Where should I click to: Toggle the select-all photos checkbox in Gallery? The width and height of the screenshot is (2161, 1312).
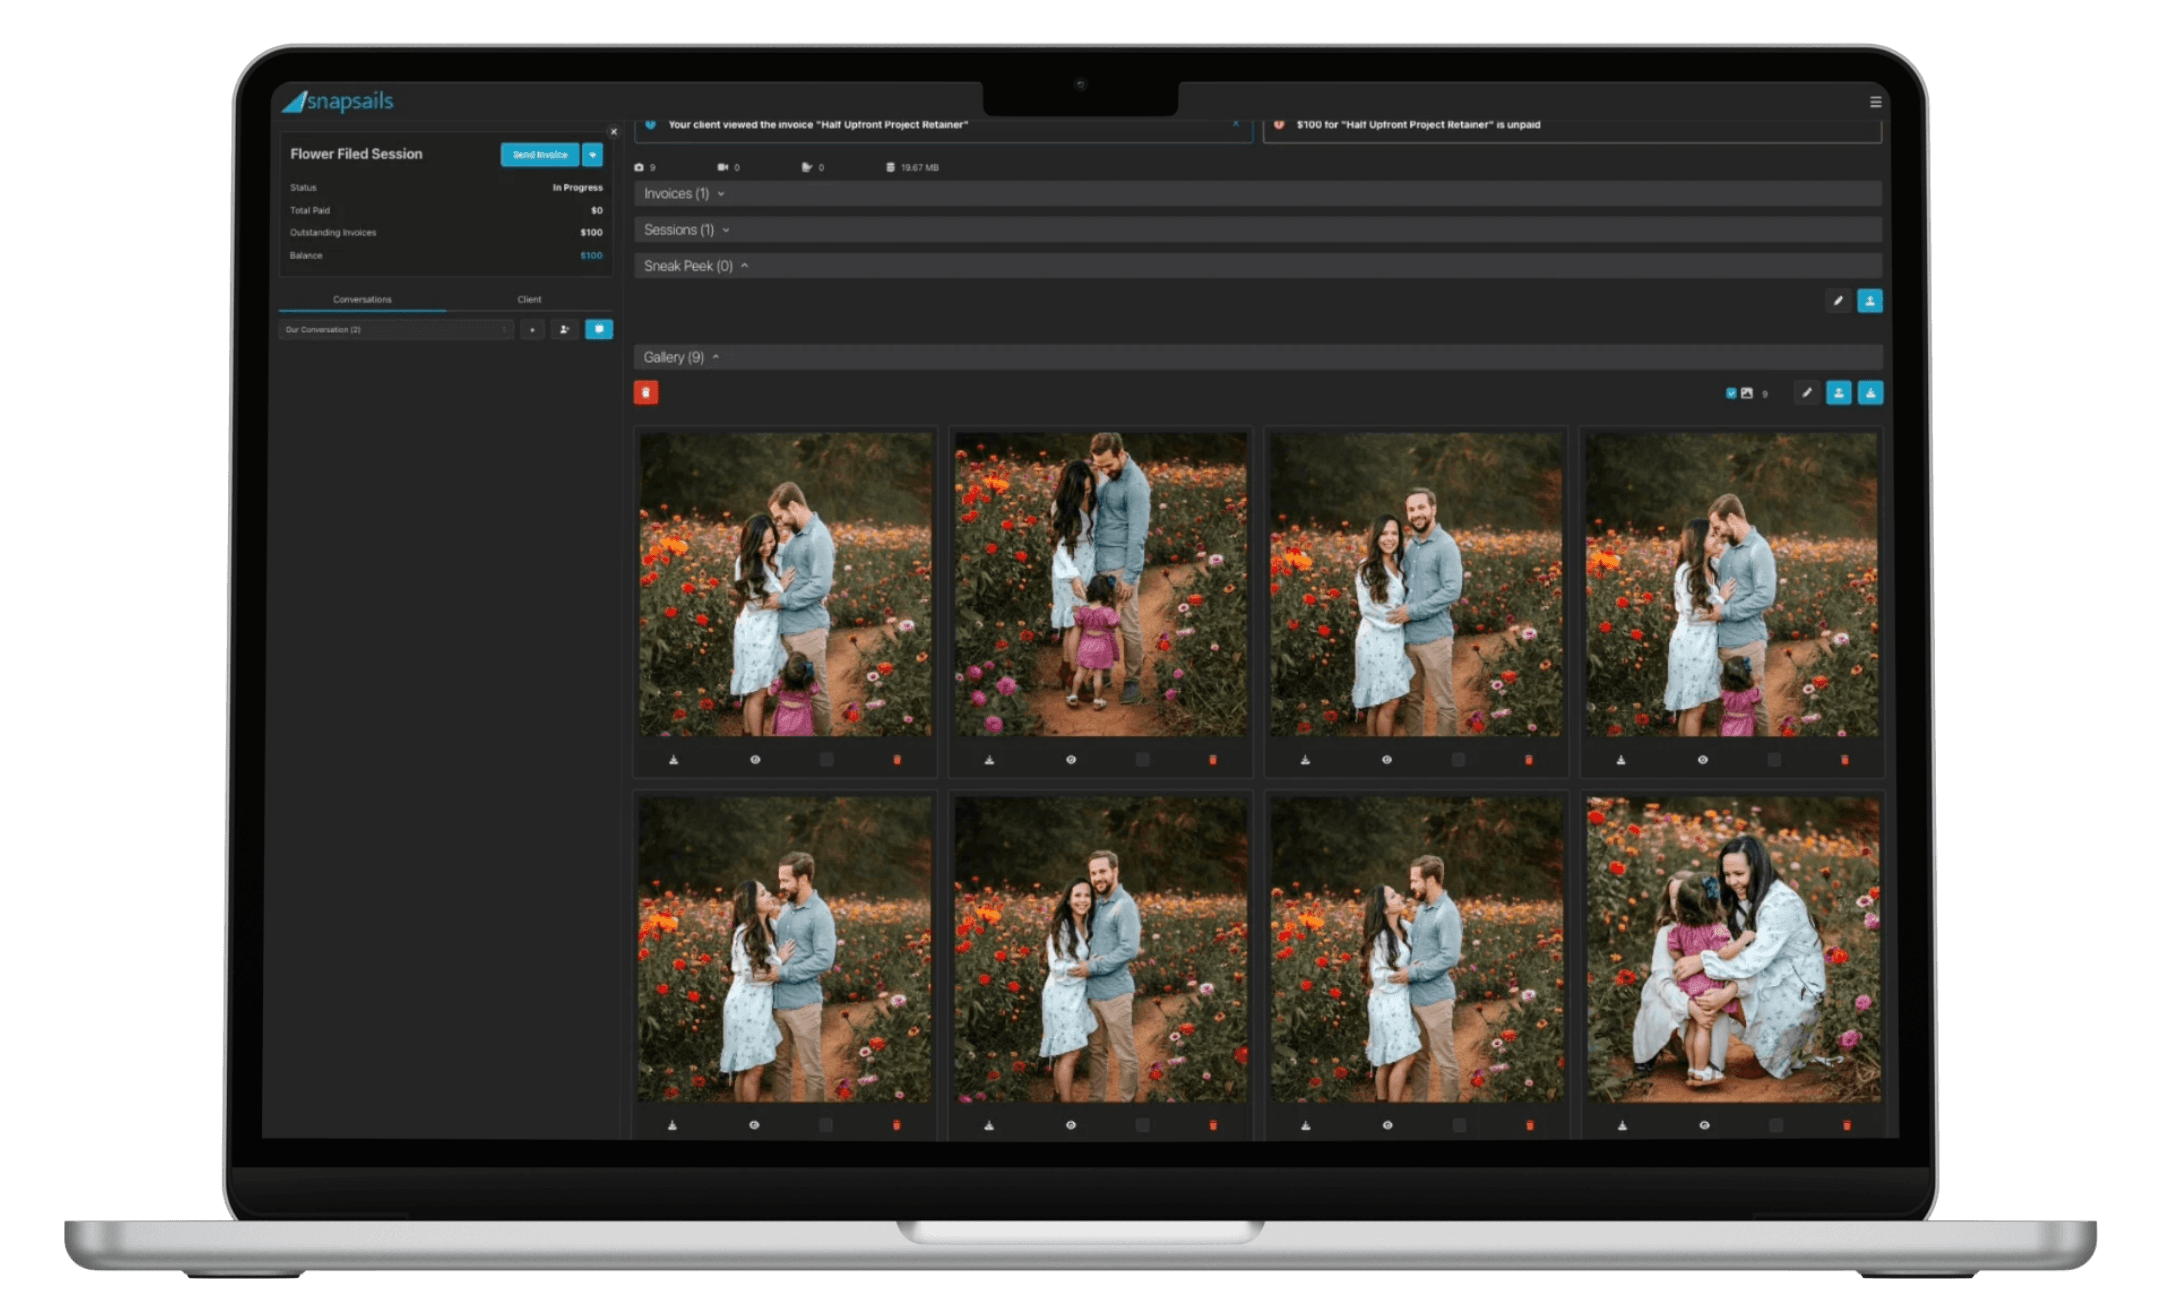[x=1731, y=393]
